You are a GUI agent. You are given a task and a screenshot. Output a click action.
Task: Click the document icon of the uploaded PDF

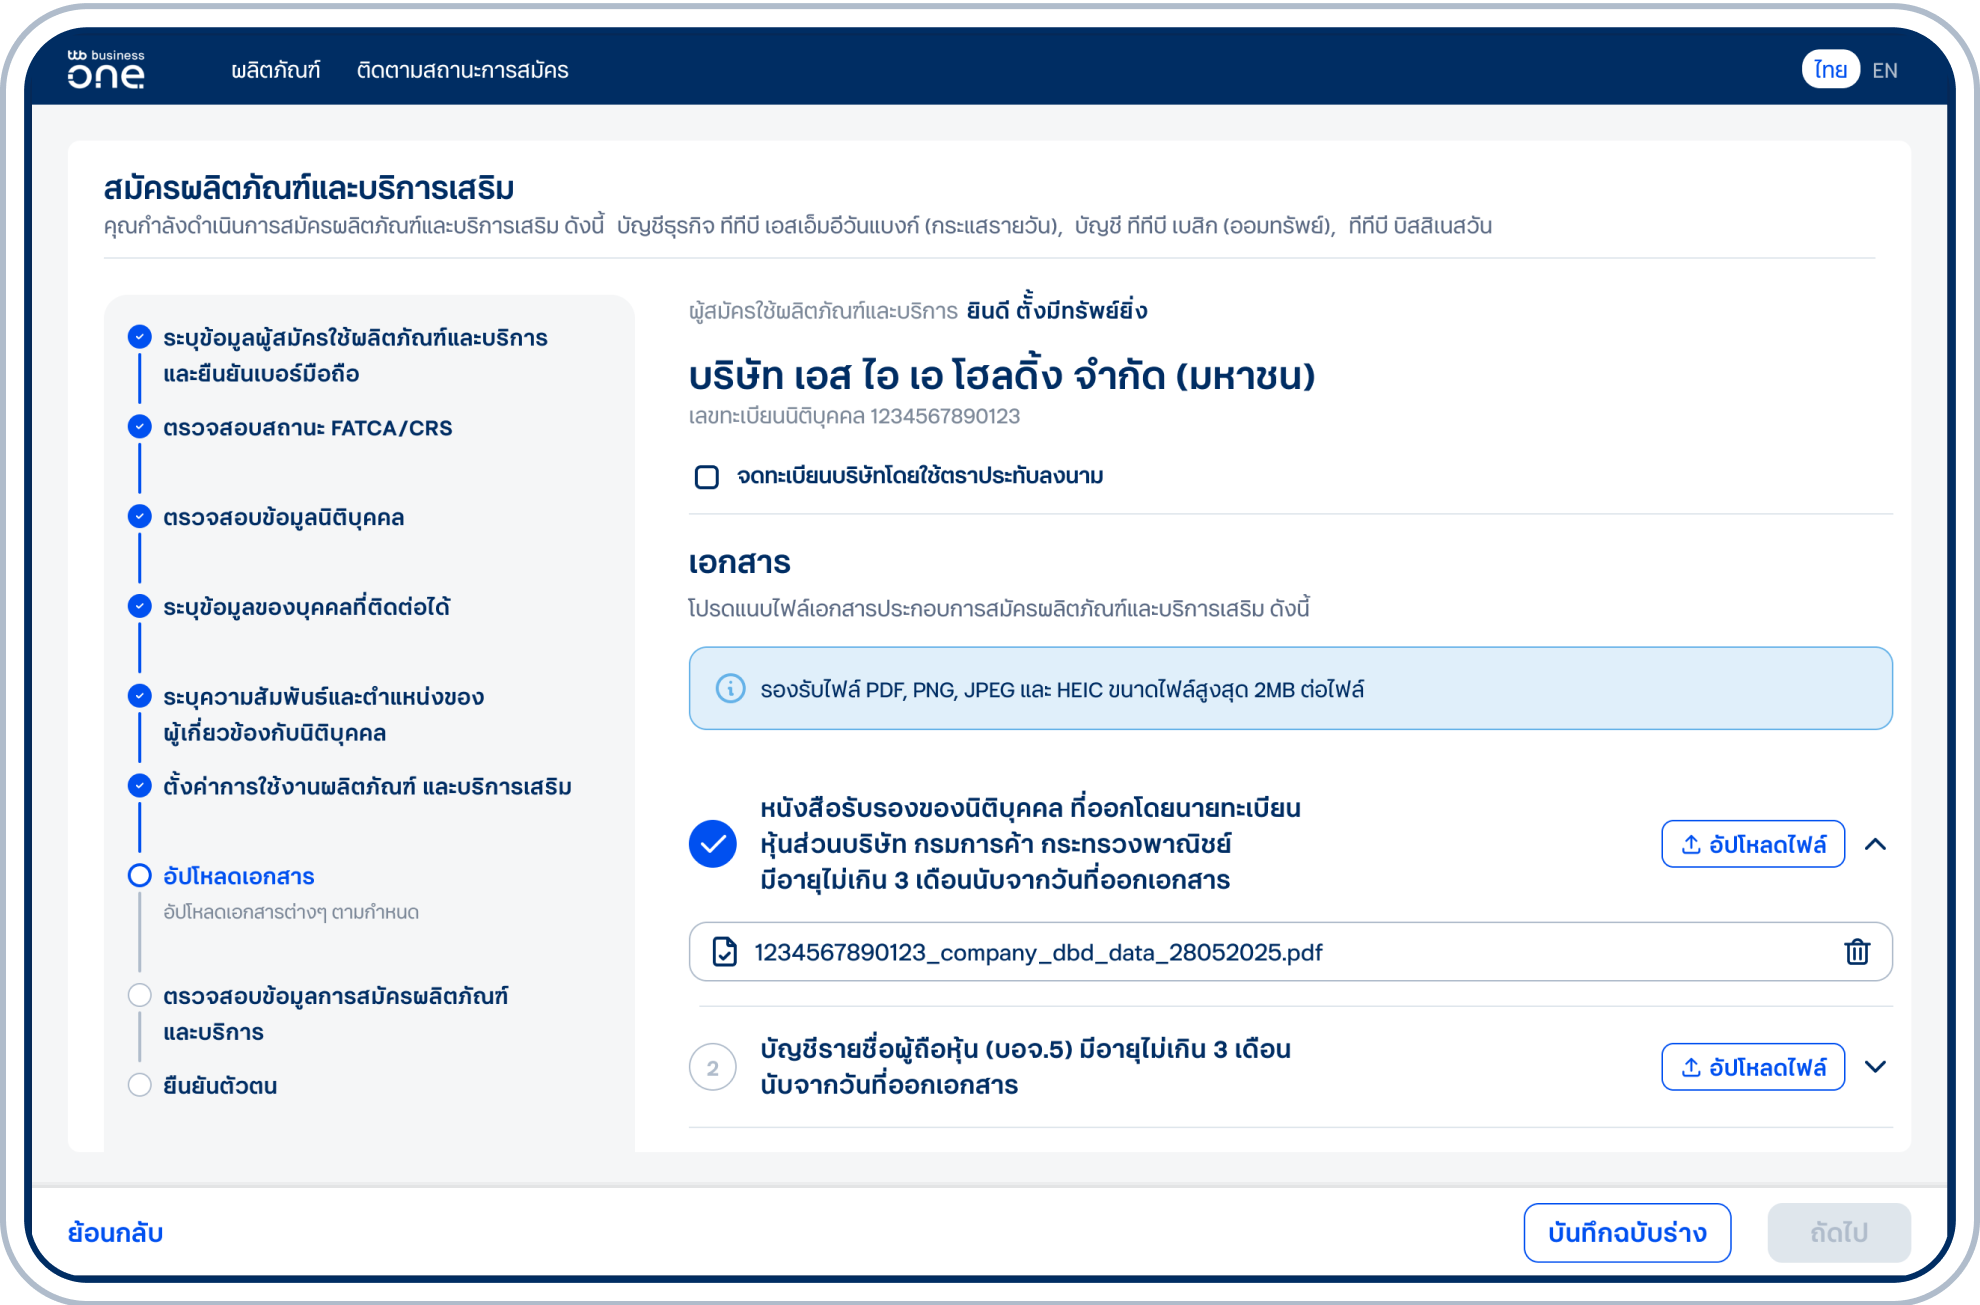point(725,952)
